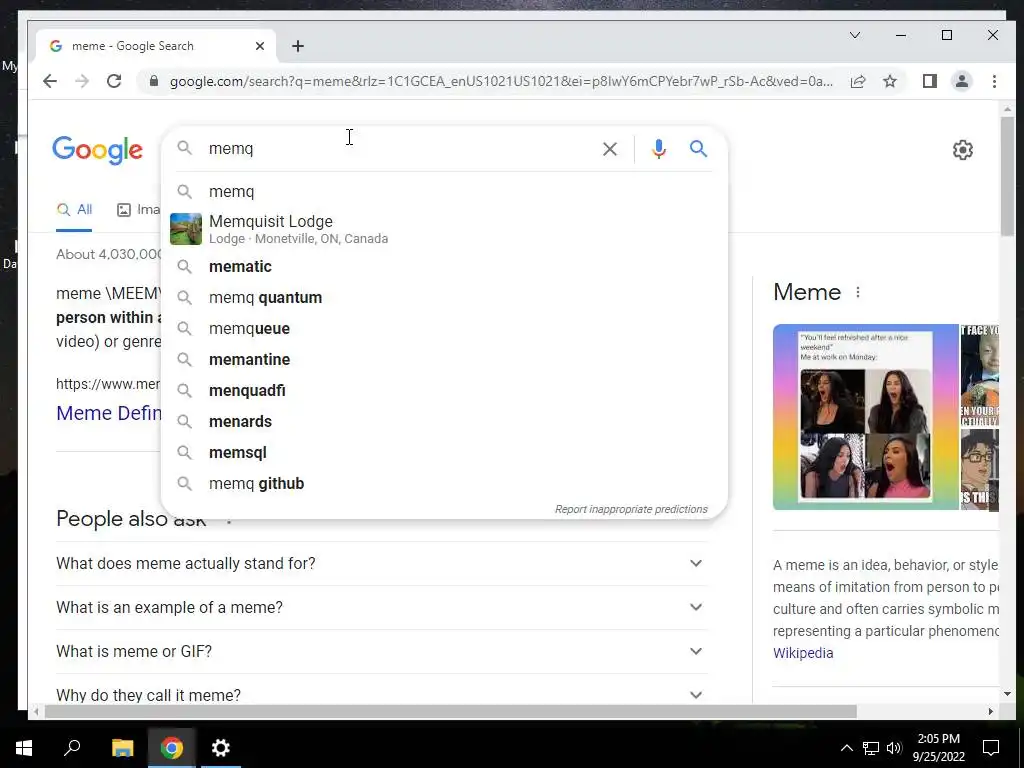
Task: Switch to Chrome on the taskbar
Action: coord(172,748)
